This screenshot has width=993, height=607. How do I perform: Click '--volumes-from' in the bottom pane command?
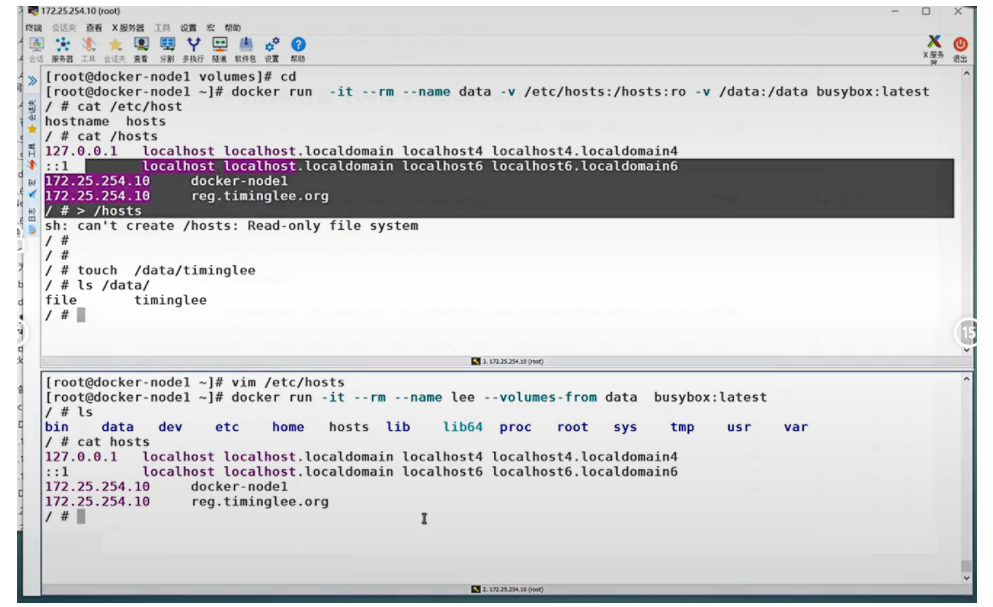click(540, 397)
